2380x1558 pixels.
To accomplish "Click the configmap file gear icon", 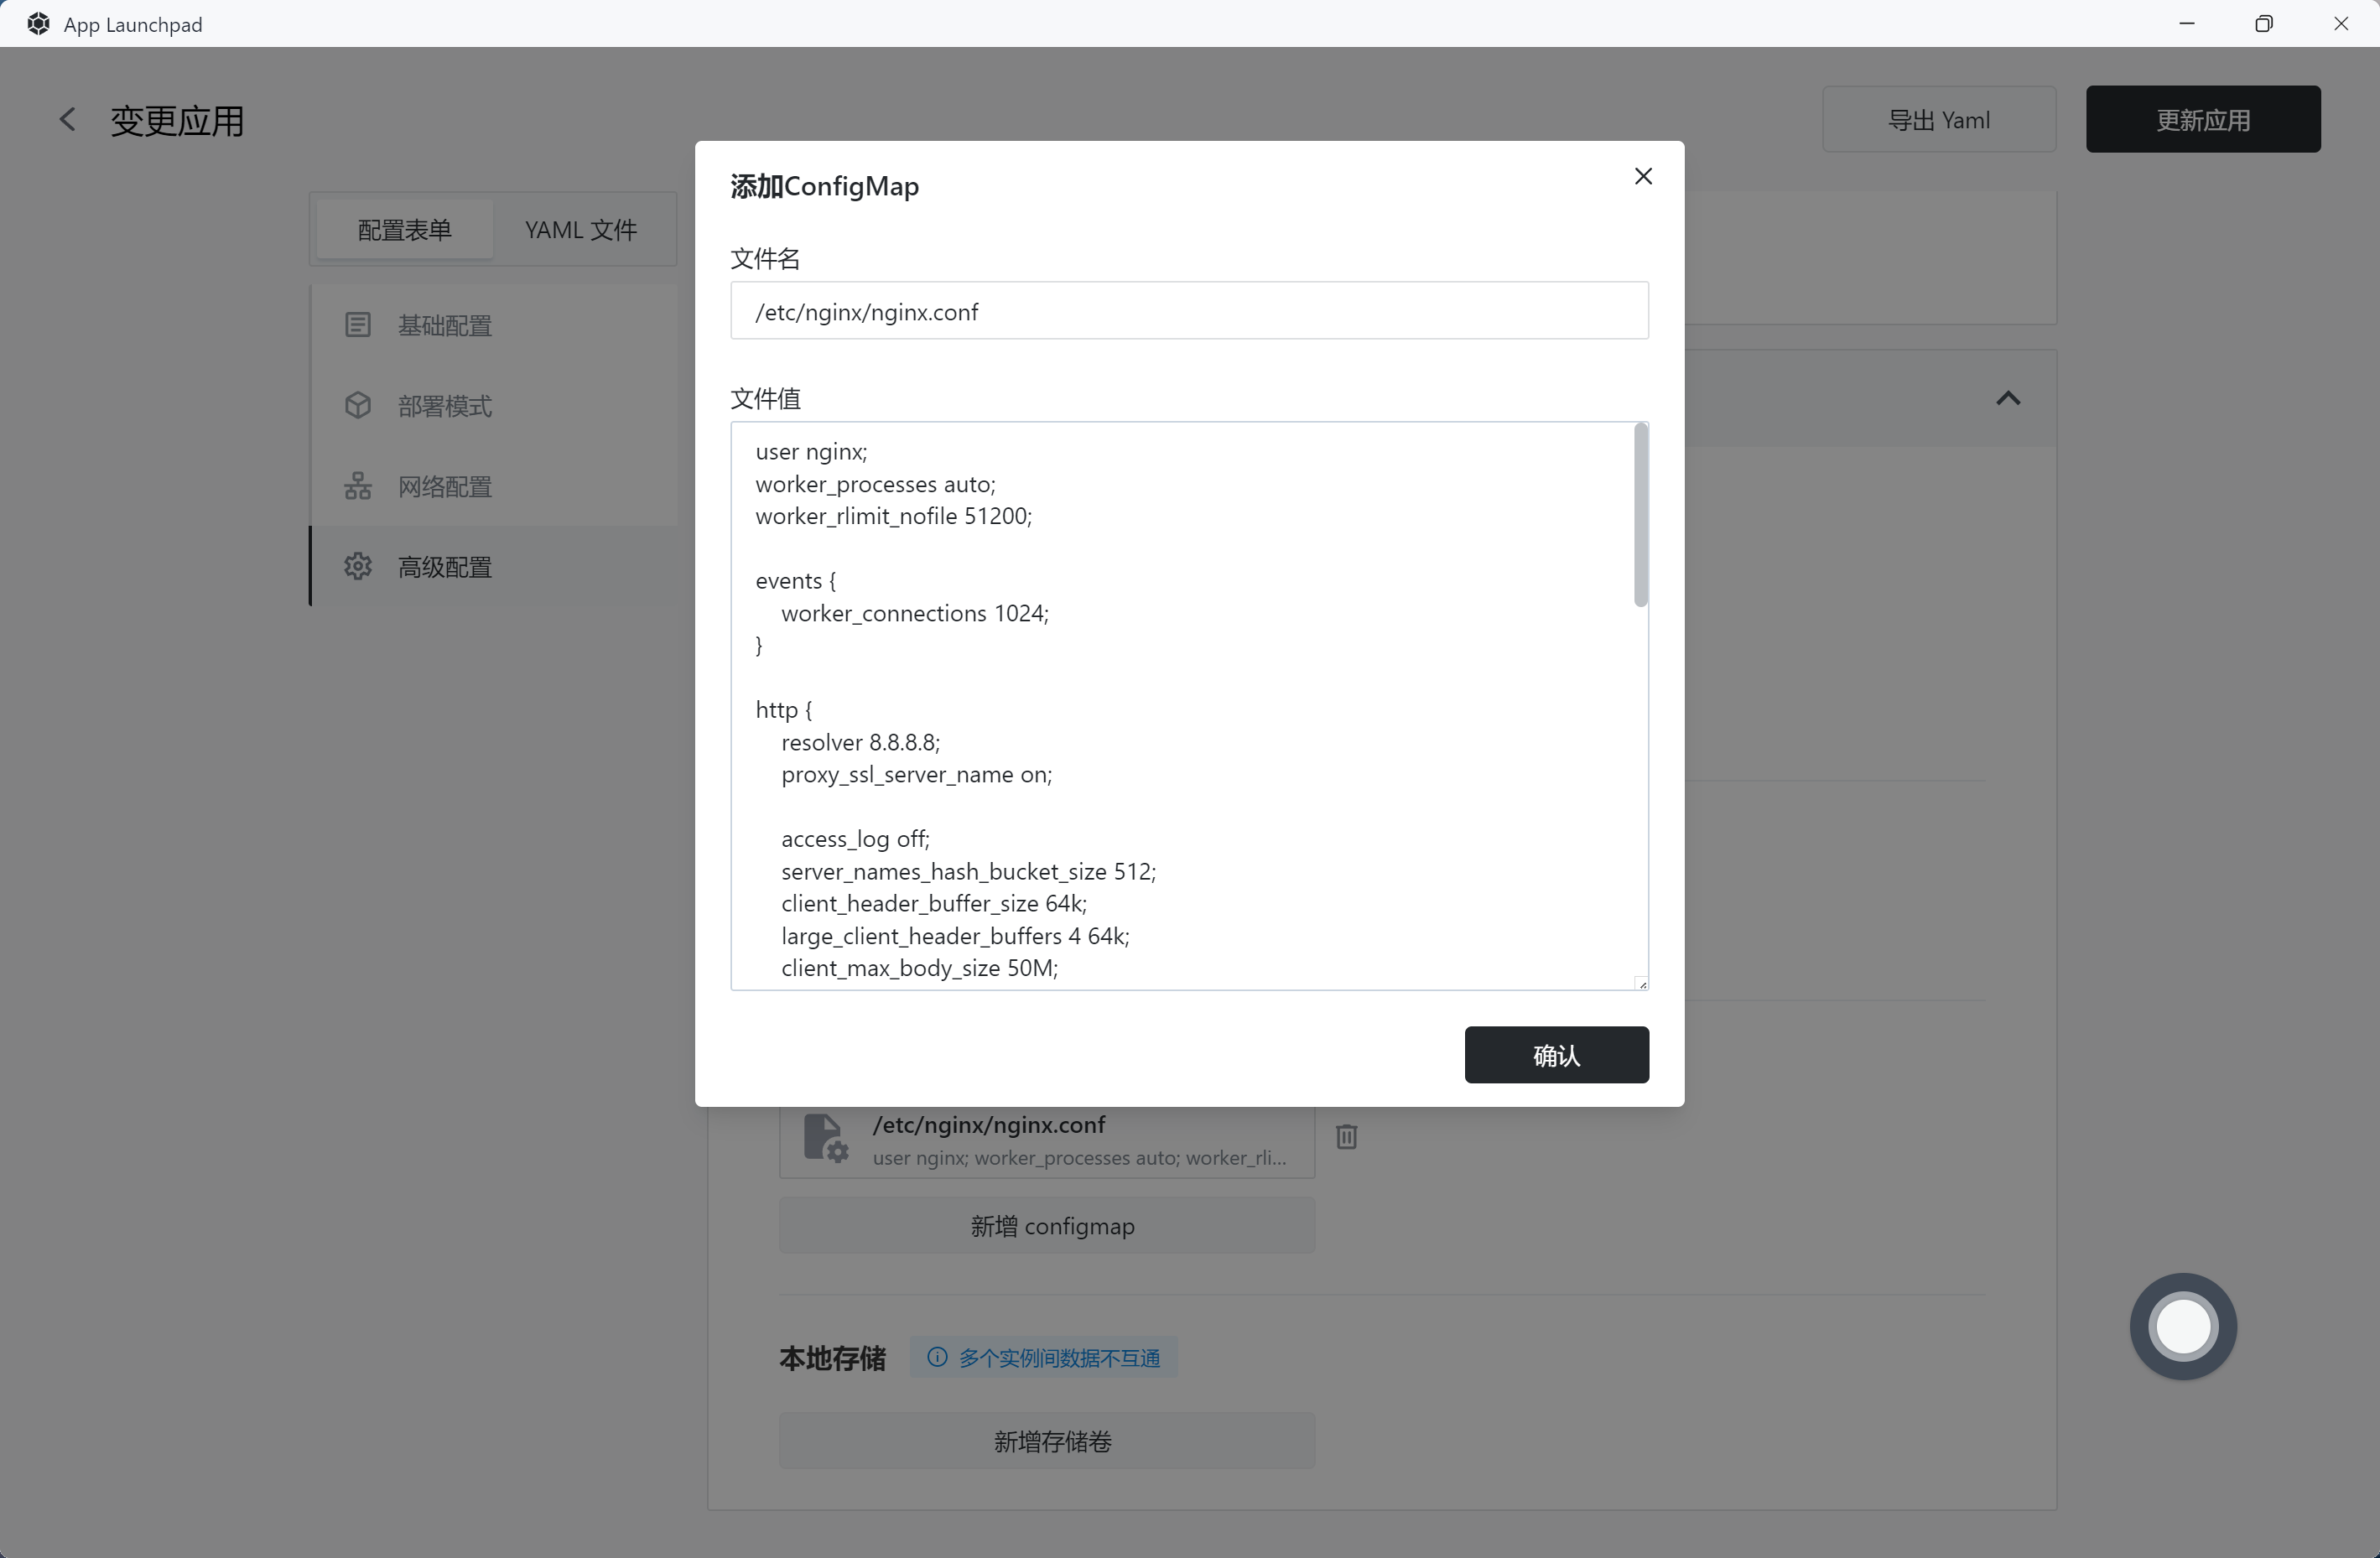I will [825, 1139].
